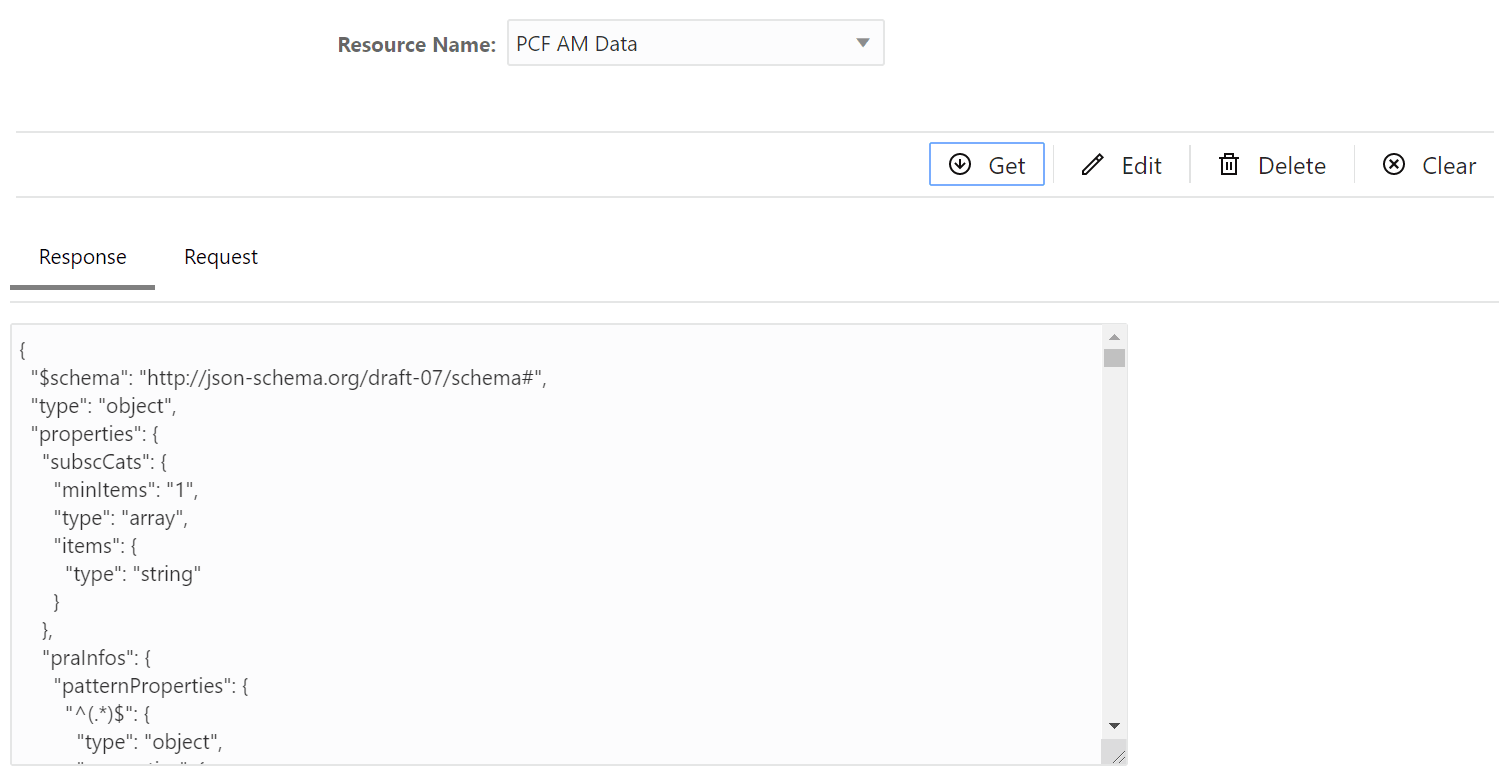Click the trash can icon beside Delete
The width and height of the screenshot is (1499, 777).
(x=1228, y=164)
